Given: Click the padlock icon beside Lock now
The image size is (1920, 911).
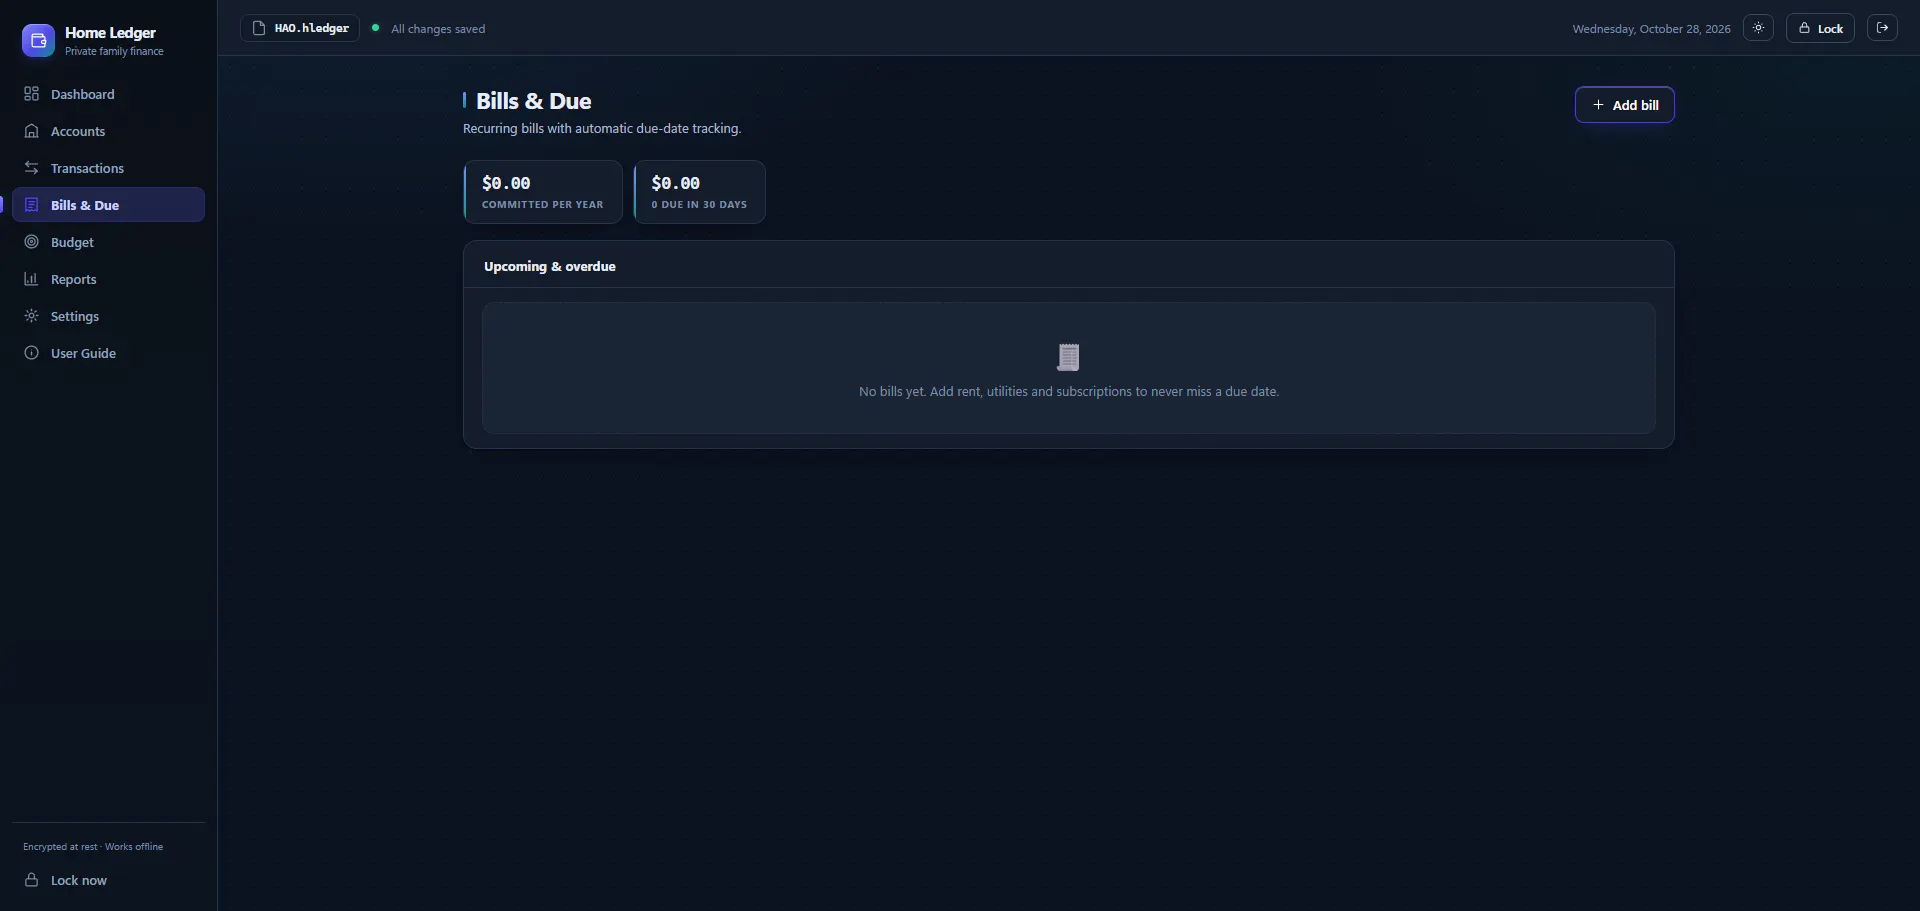Looking at the screenshot, I should coord(31,880).
